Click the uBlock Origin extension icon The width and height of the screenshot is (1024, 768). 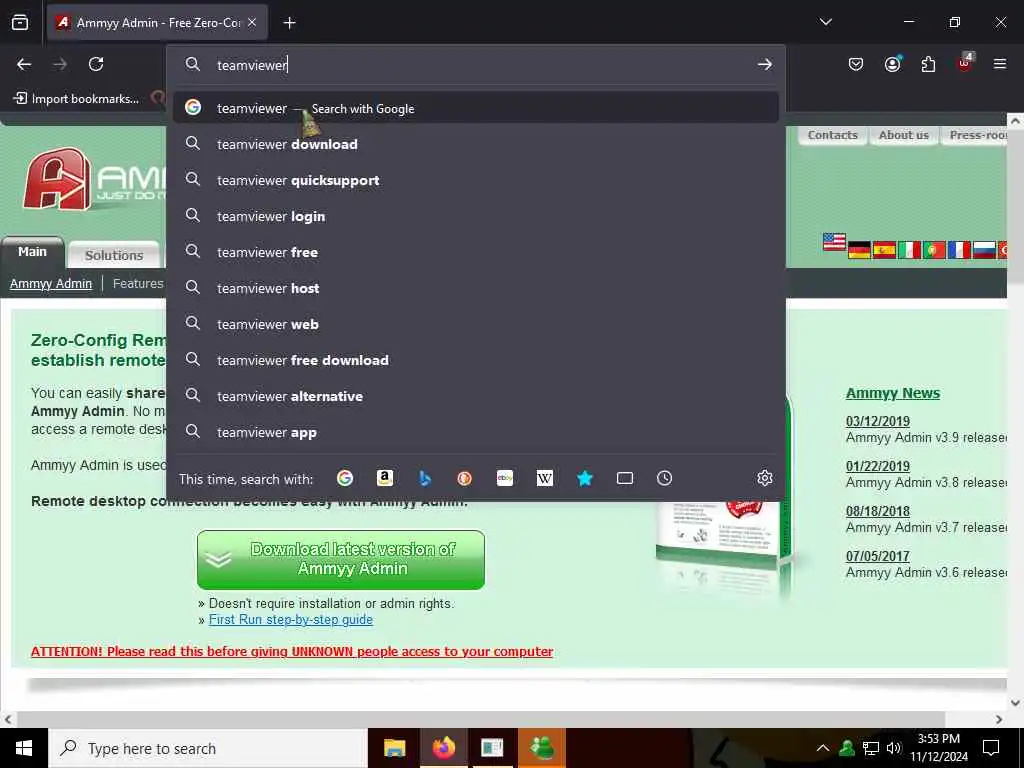click(965, 63)
